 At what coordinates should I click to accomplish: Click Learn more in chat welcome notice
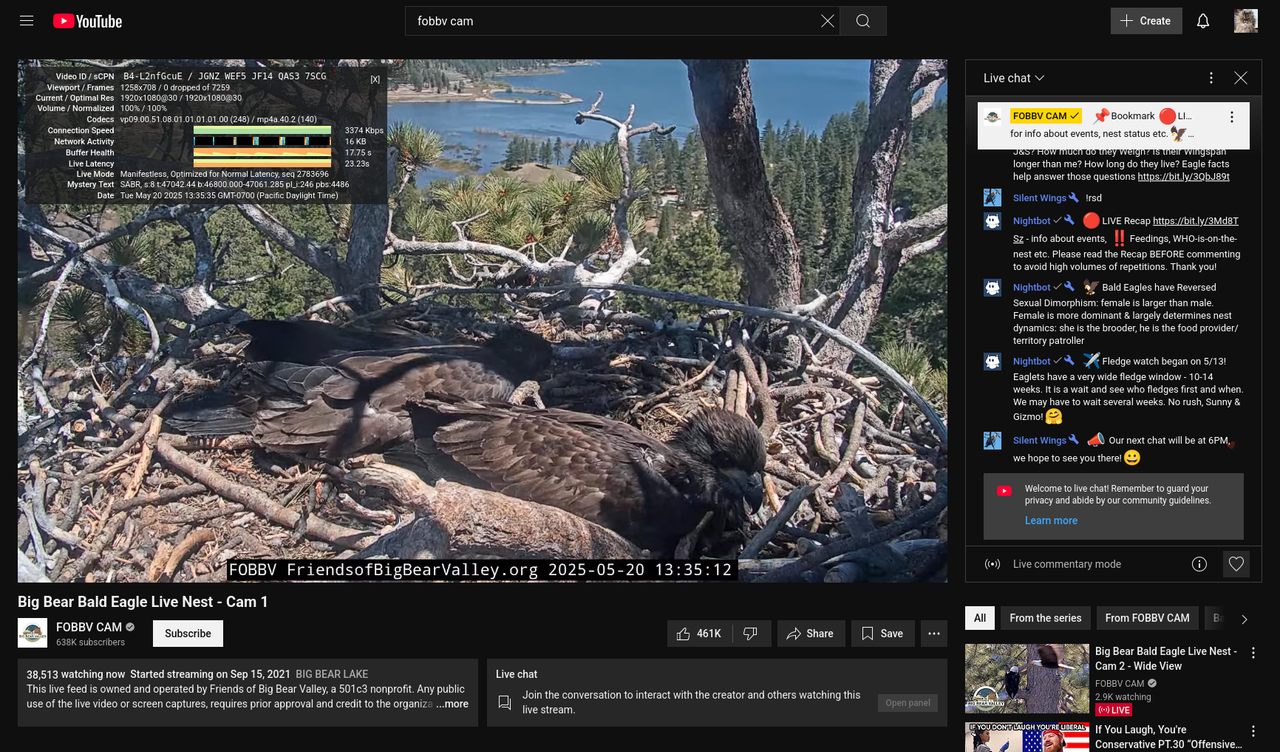click(x=1051, y=521)
